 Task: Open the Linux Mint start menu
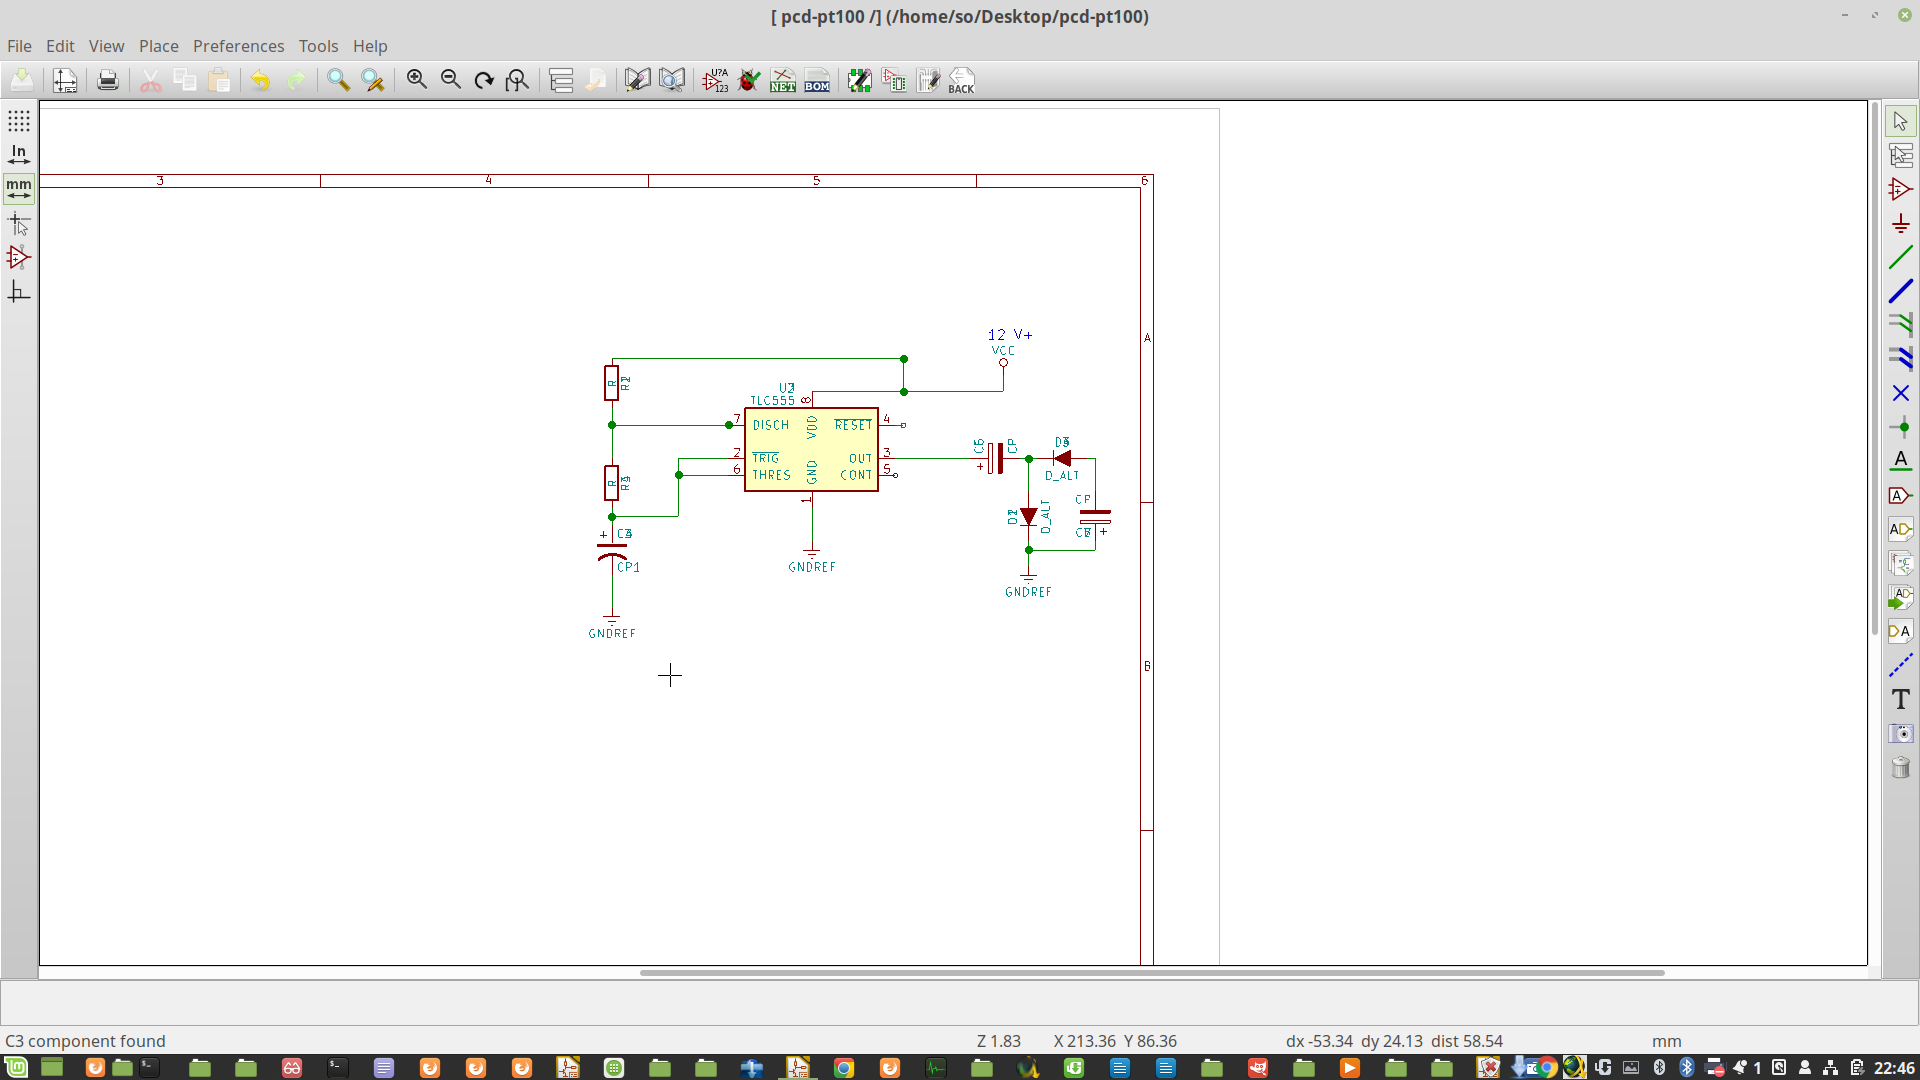(16, 1067)
